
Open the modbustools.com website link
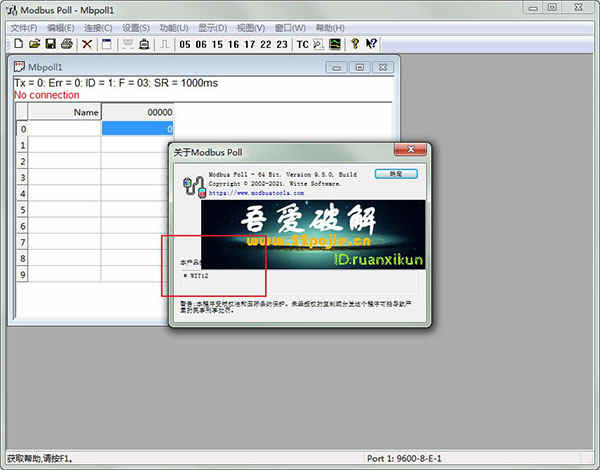pyautogui.click(x=256, y=193)
